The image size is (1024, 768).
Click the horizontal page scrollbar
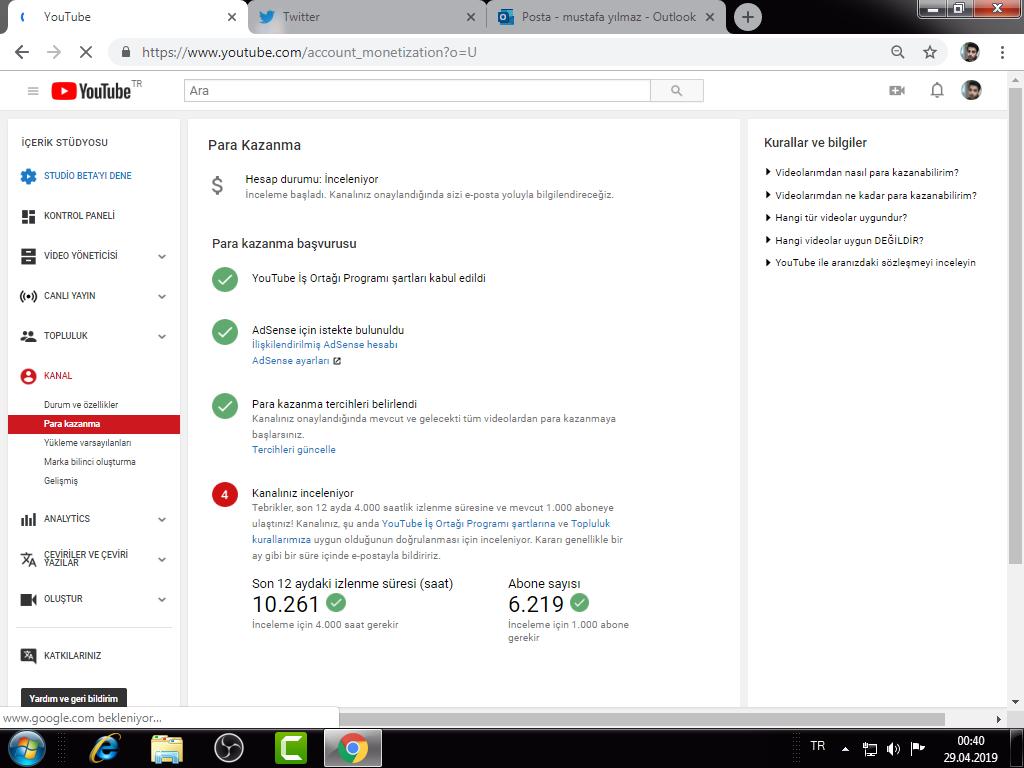tap(642, 719)
